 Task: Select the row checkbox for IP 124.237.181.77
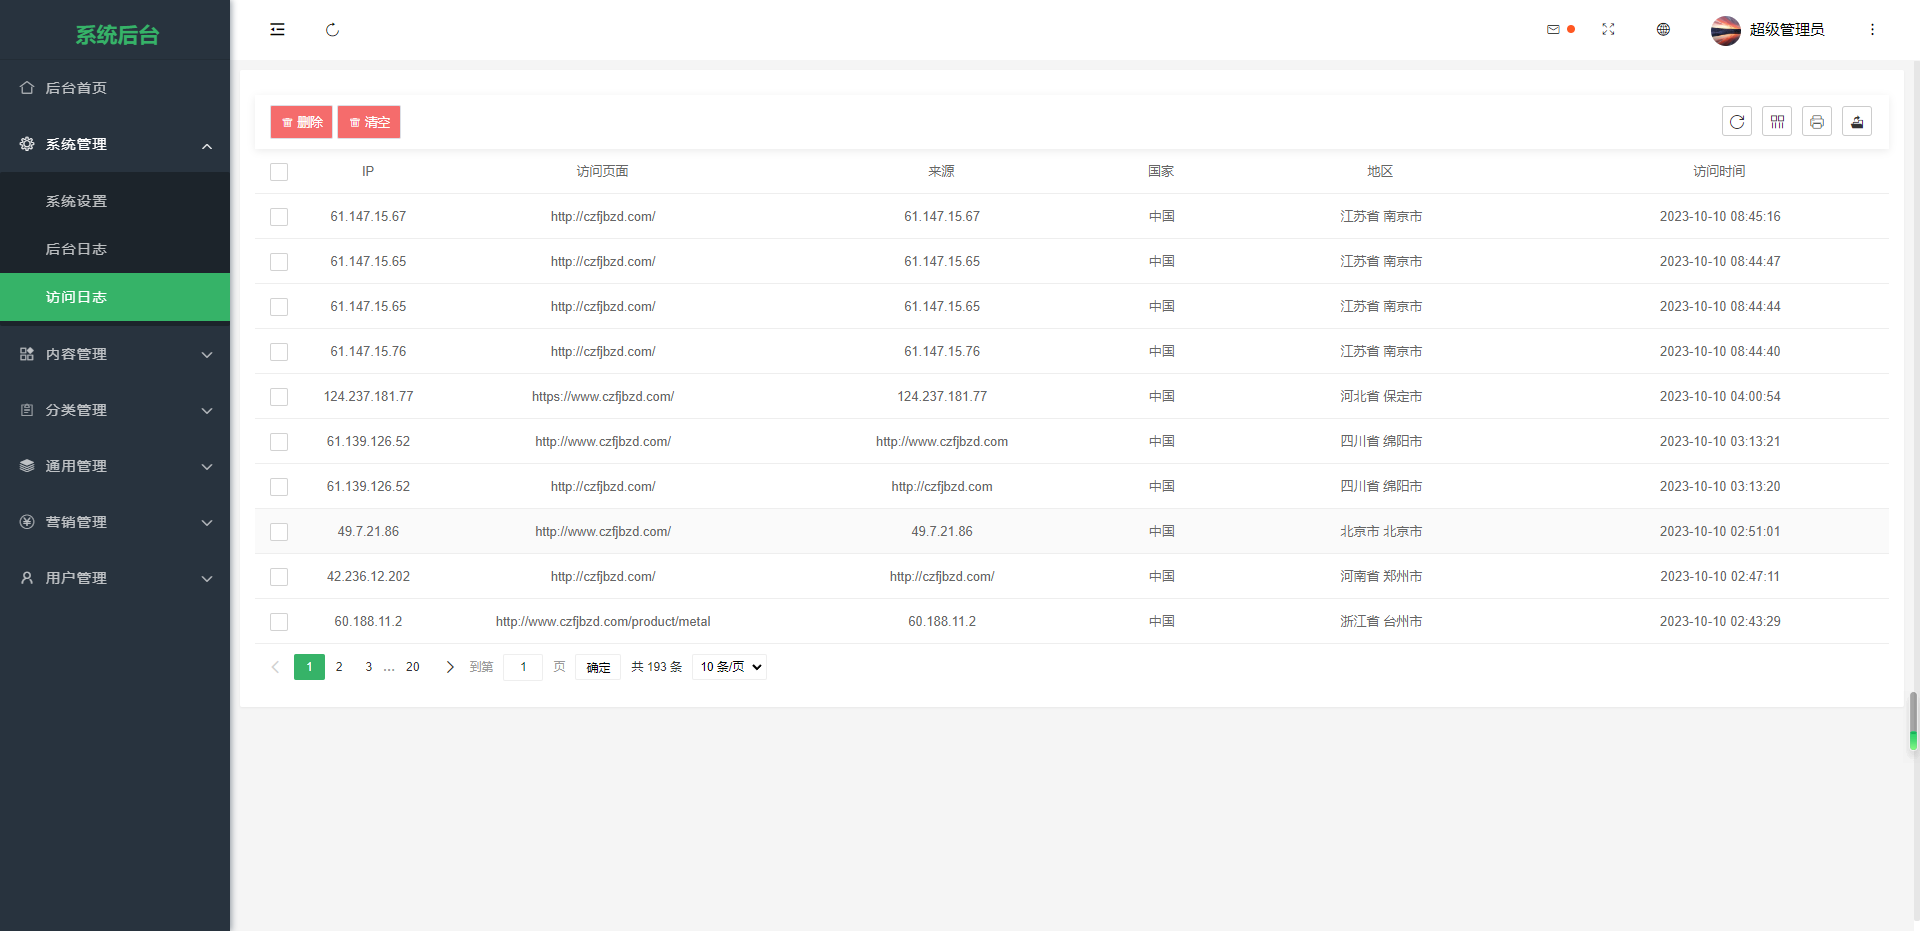[x=279, y=397]
